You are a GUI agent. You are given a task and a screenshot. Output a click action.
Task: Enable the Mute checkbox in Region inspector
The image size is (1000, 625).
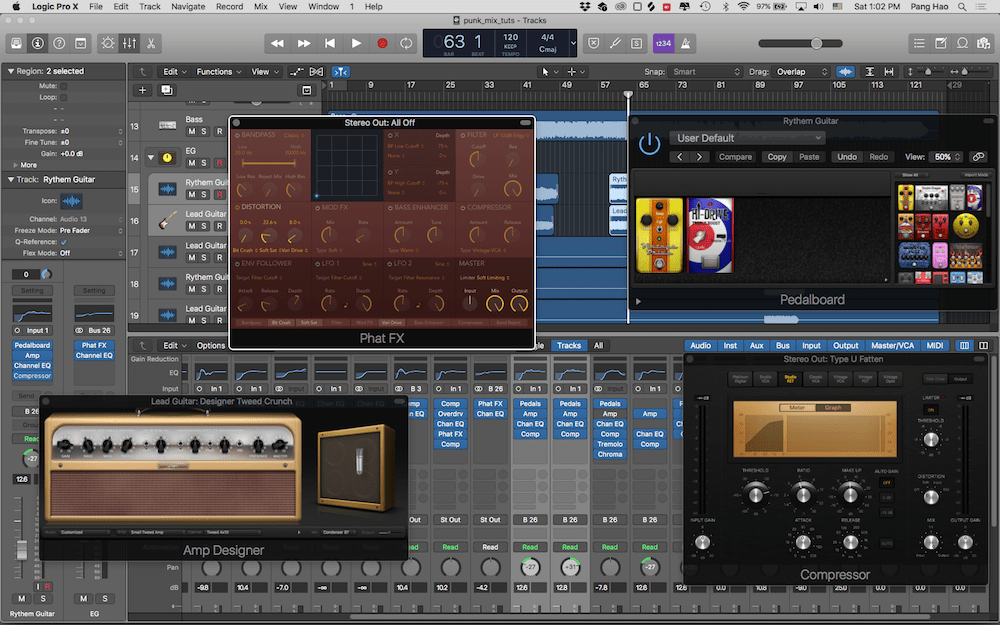tap(63, 86)
